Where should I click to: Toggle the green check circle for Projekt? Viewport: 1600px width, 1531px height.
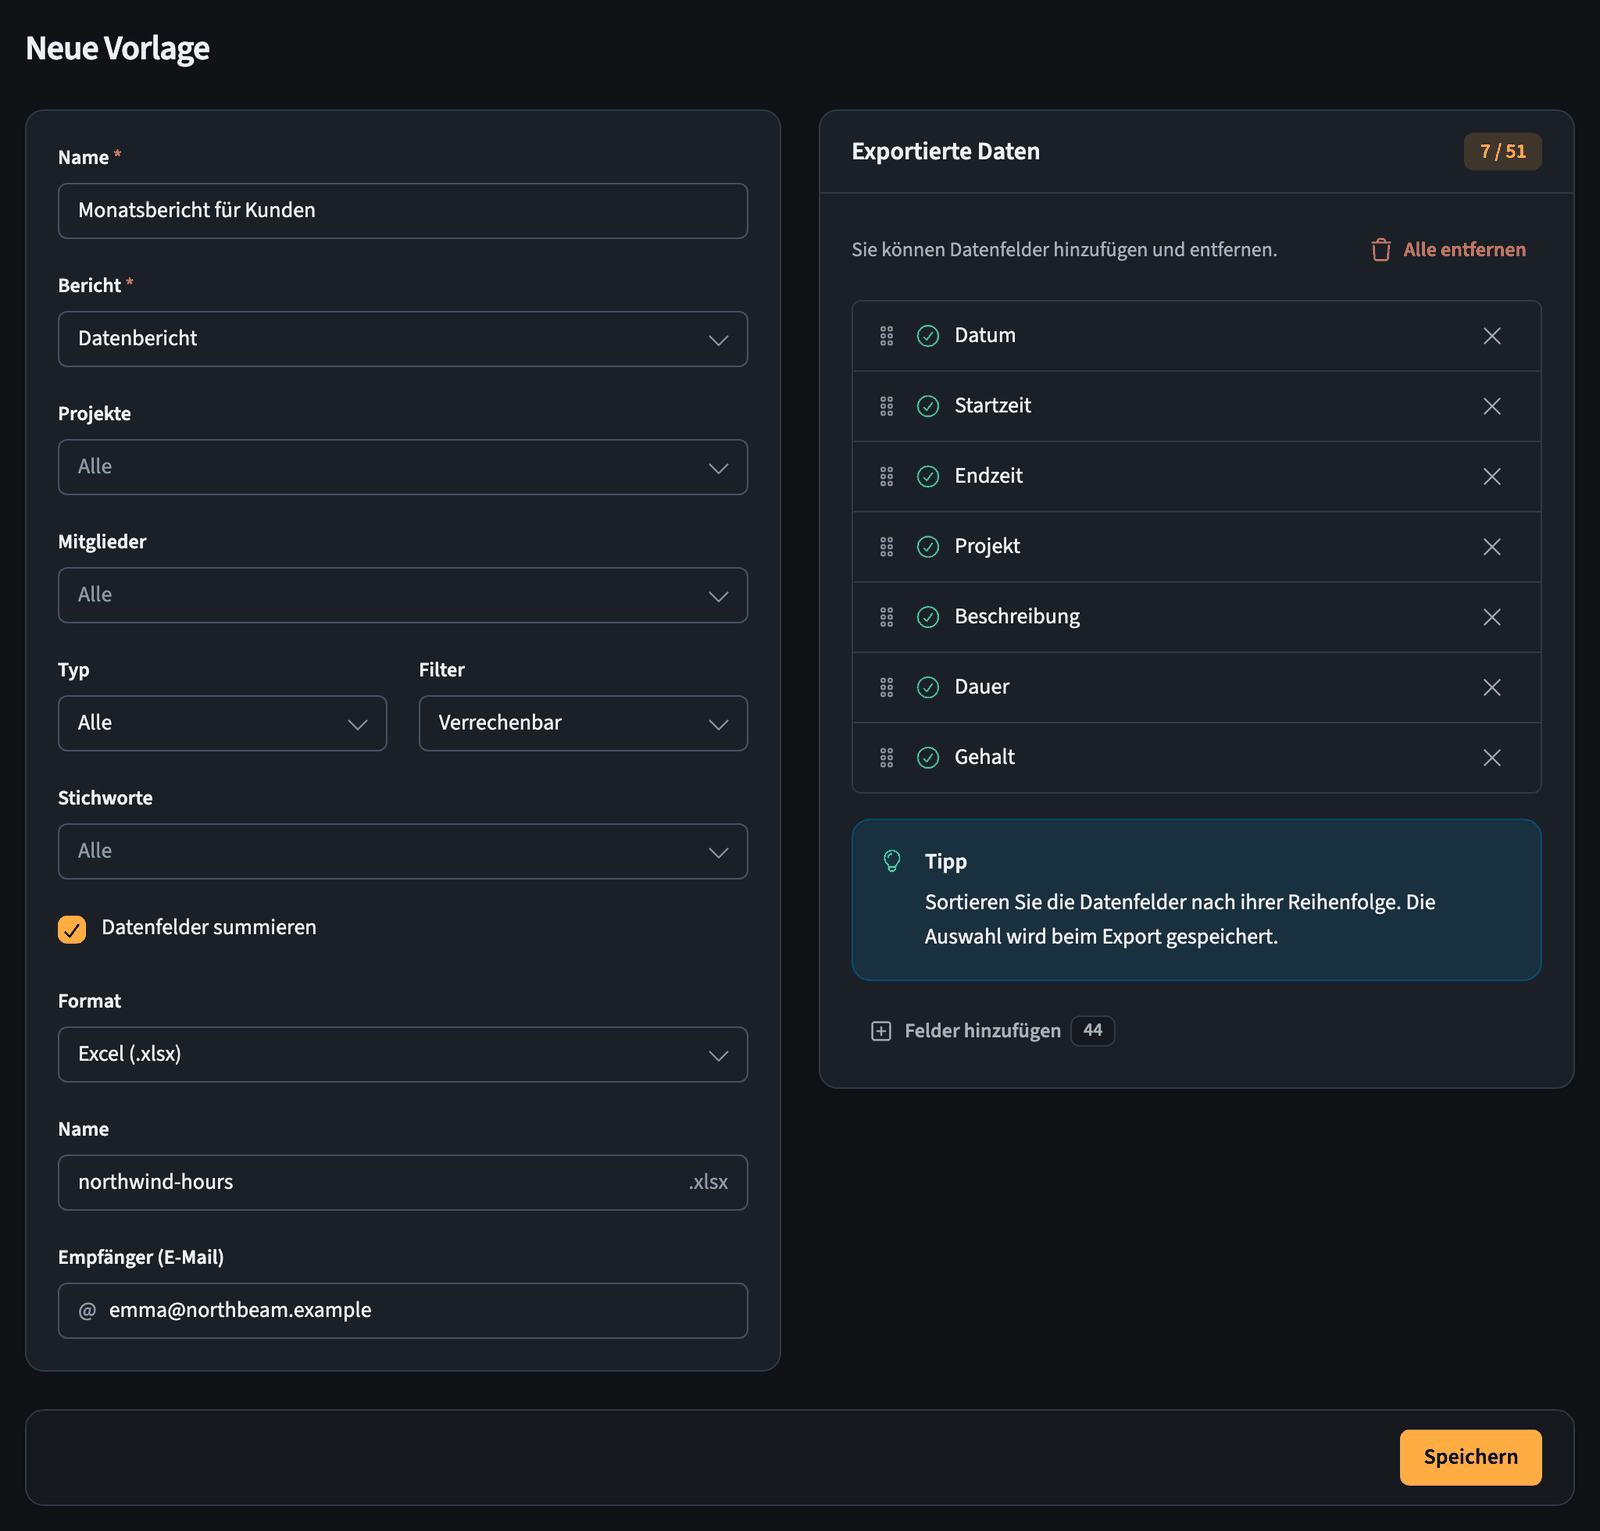pos(928,547)
